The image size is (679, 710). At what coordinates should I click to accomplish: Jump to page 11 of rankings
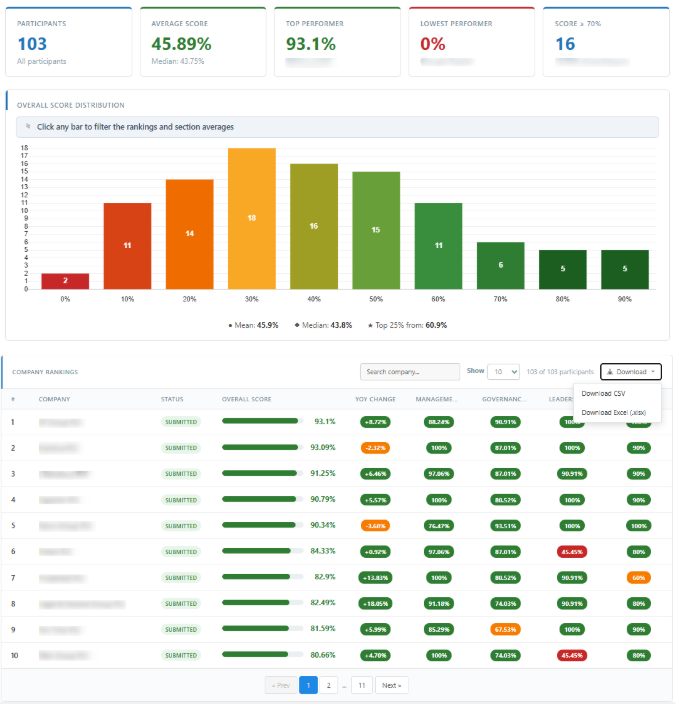point(362,685)
